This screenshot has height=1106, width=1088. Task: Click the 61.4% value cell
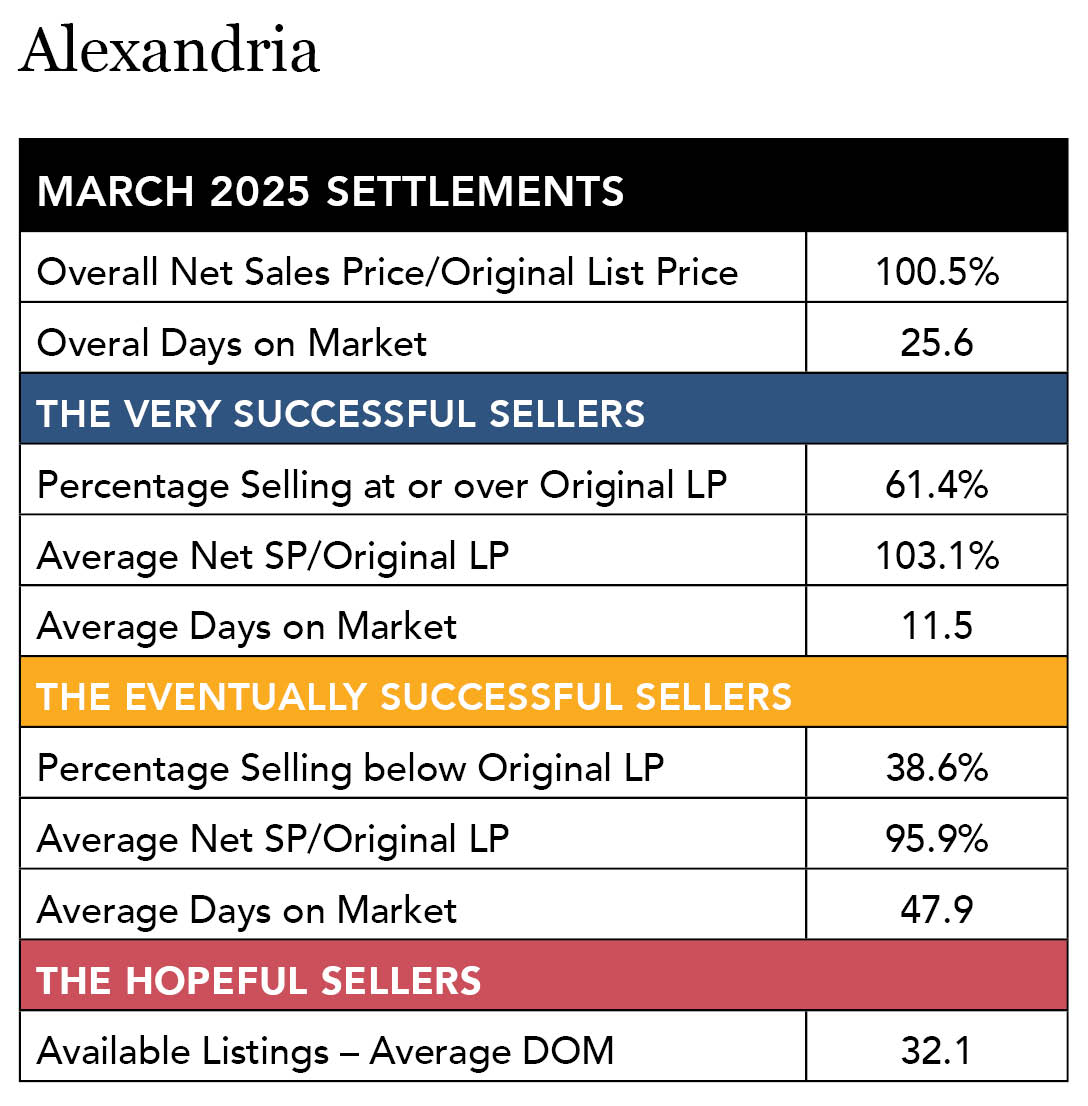pyautogui.click(x=936, y=485)
